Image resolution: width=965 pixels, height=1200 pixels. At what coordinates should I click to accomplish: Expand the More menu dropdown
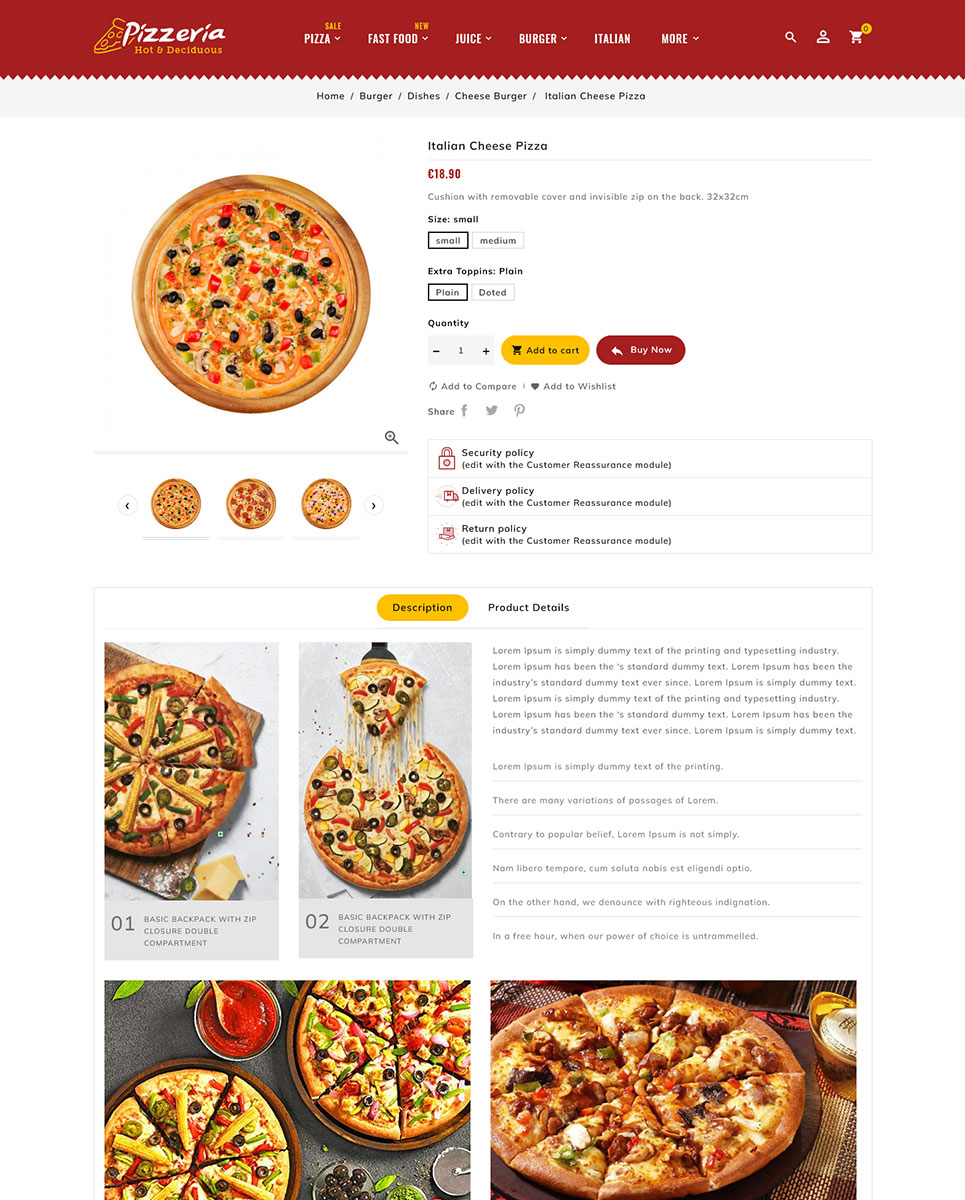(680, 38)
